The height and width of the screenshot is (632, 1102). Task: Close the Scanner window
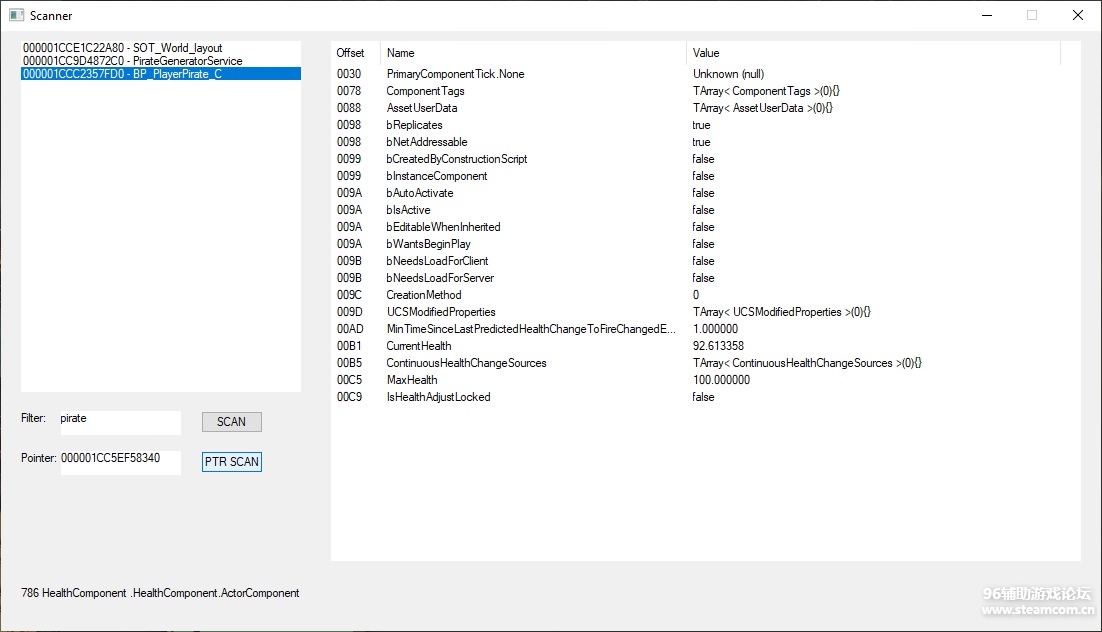1077,15
